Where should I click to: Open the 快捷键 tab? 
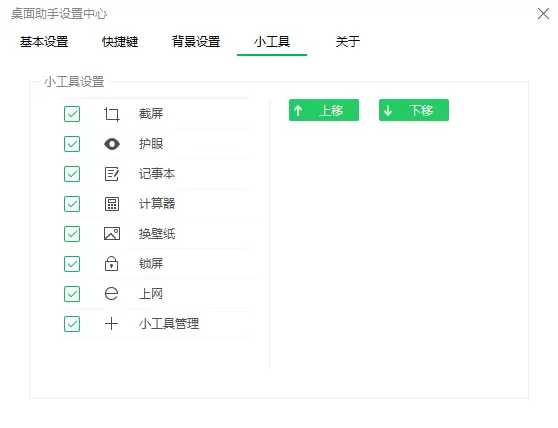(120, 42)
